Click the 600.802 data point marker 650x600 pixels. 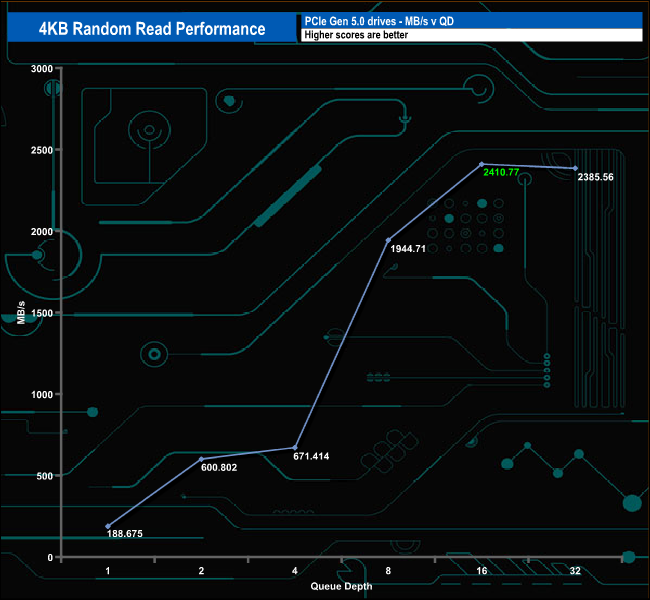[x=201, y=459]
